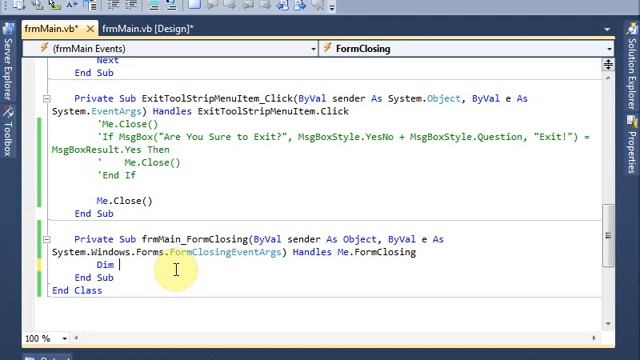
Task: Click on "FormClosingEventArgs" in code
Action: (225, 252)
